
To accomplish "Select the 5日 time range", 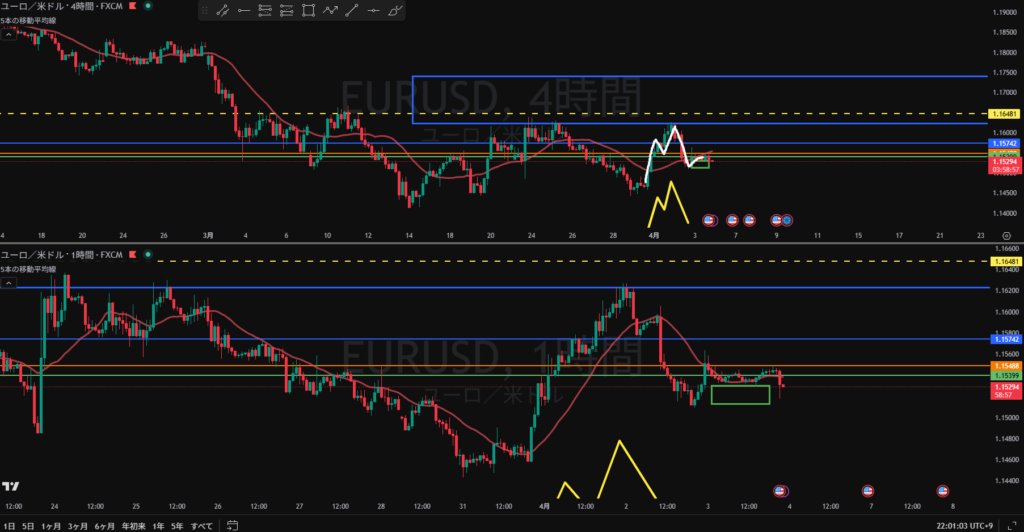I will [x=27, y=525].
